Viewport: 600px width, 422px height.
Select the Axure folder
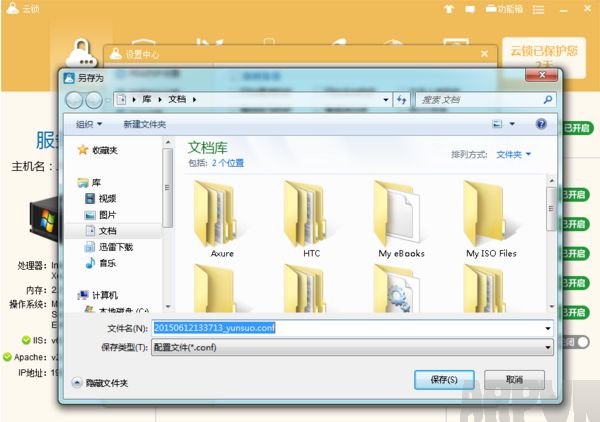point(222,219)
